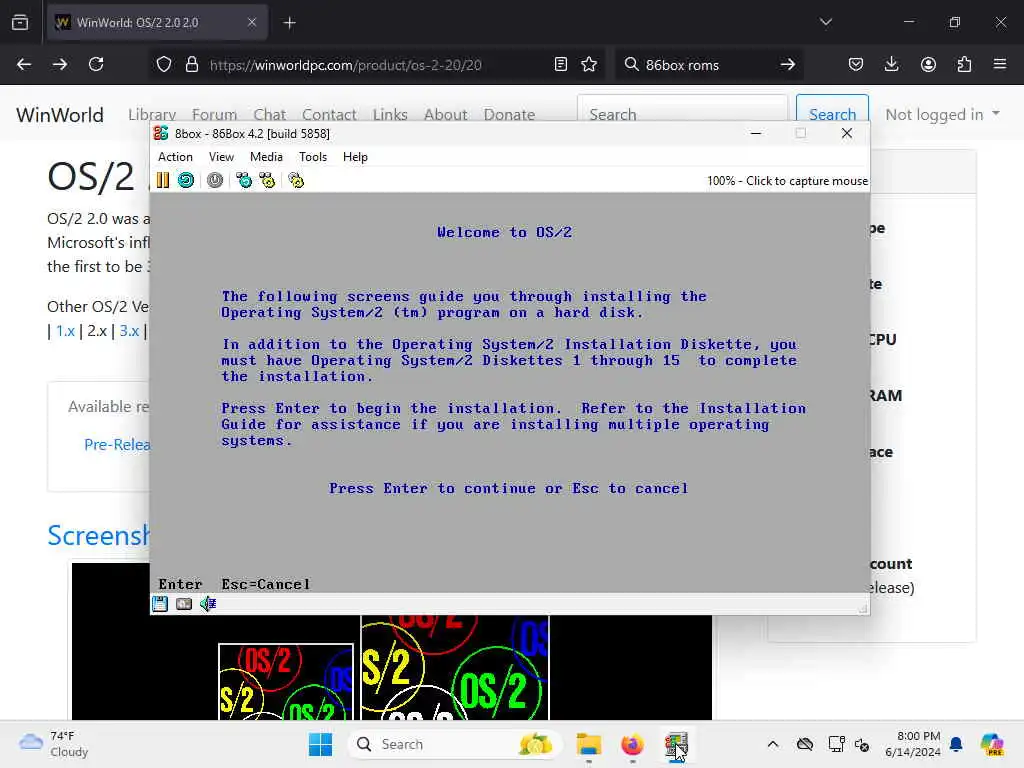Switch to Firefox from taskbar

[632, 744]
